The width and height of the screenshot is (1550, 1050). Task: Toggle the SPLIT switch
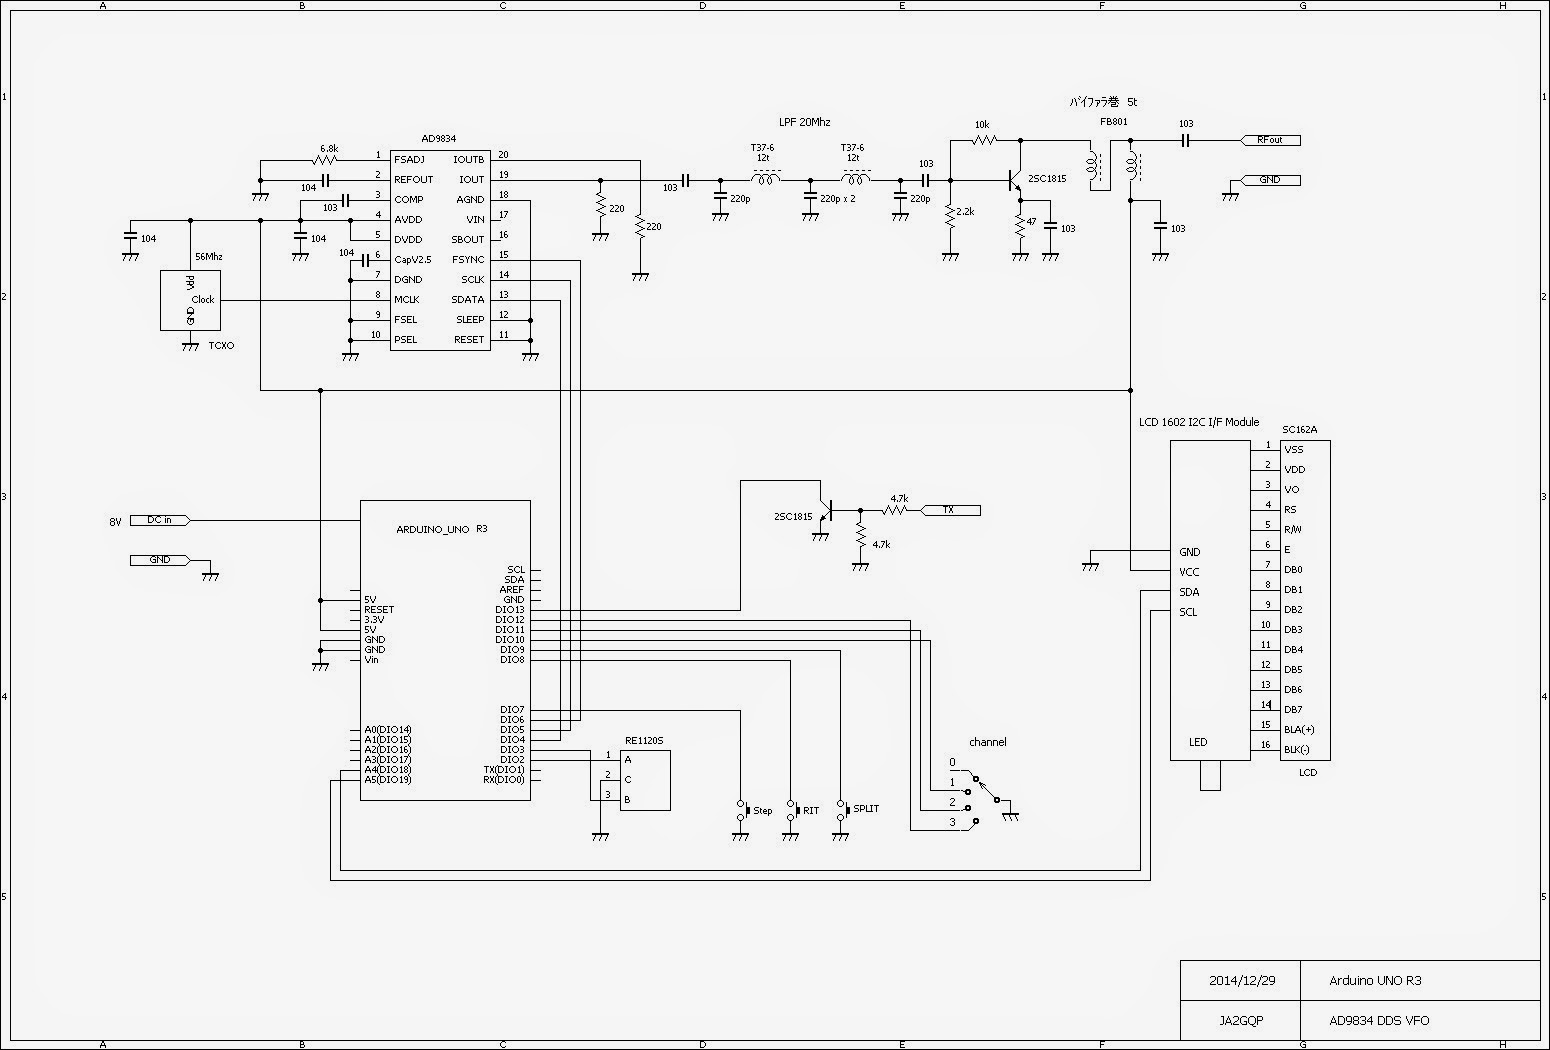pos(845,808)
